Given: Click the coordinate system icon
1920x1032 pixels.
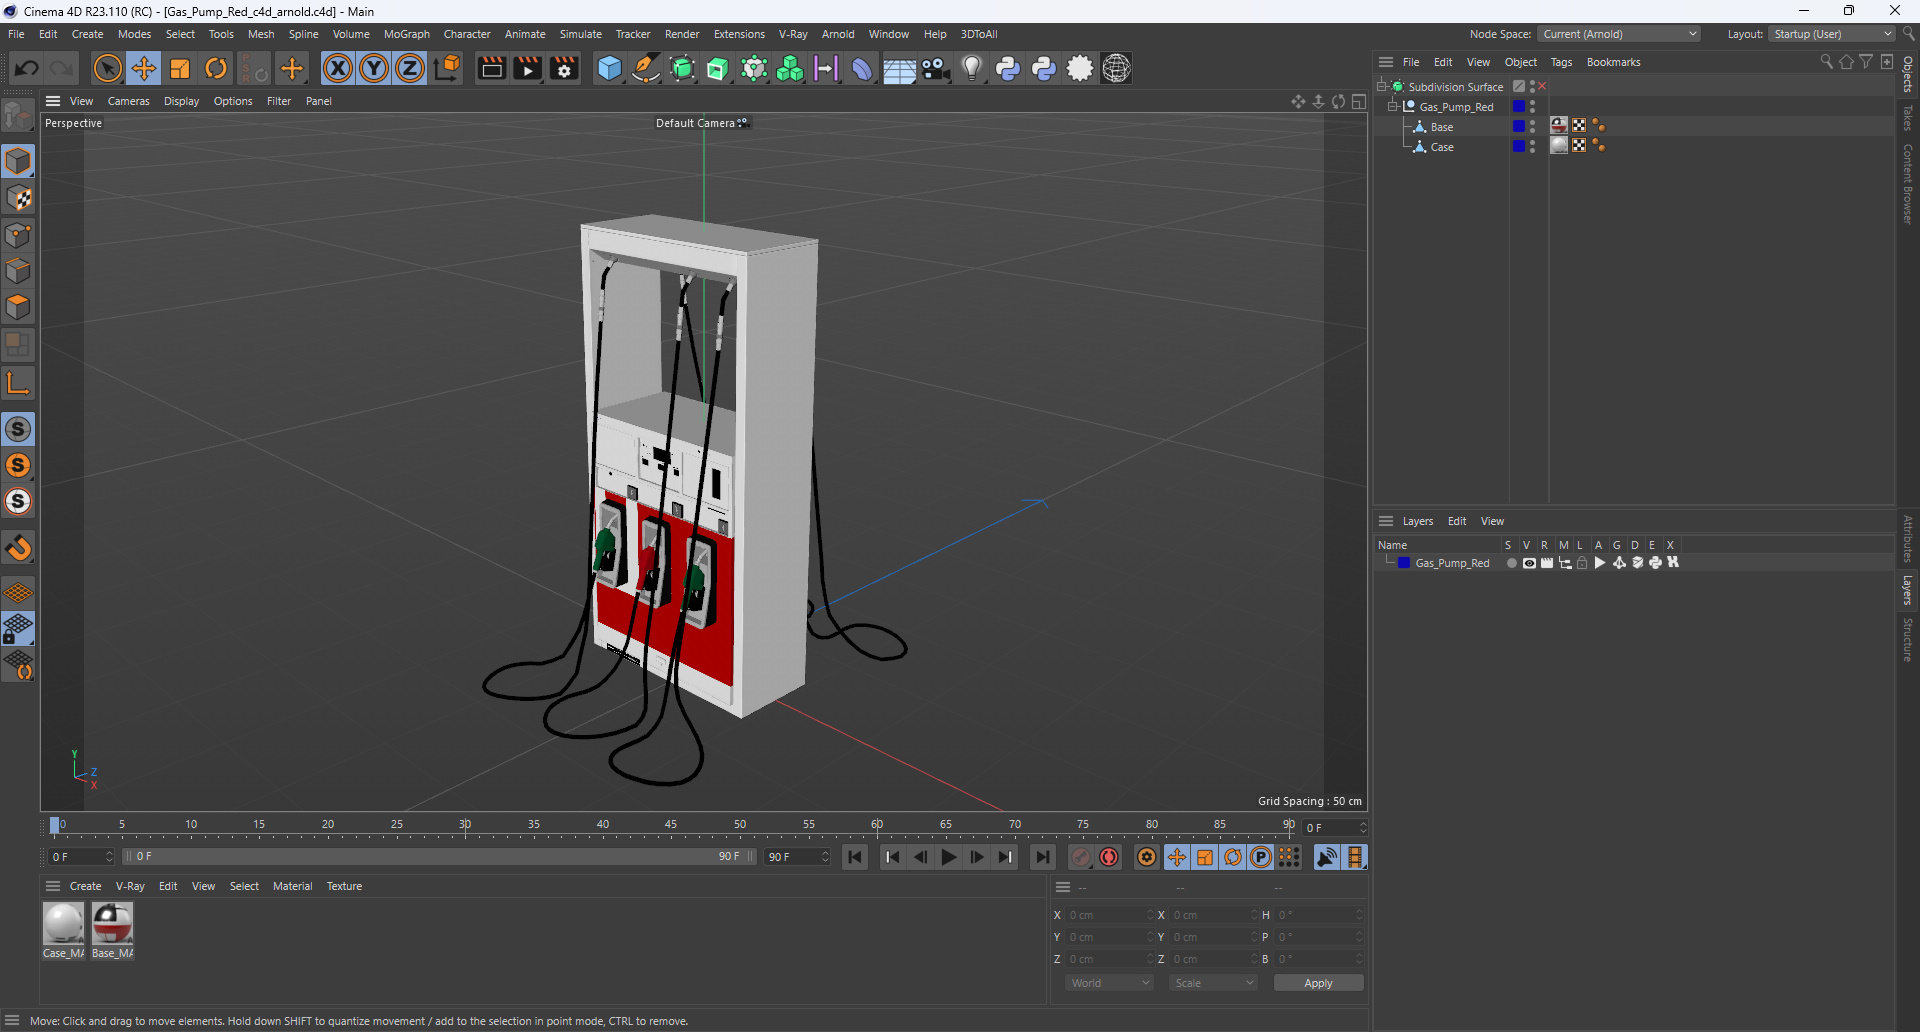Looking at the screenshot, I should click(448, 68).
